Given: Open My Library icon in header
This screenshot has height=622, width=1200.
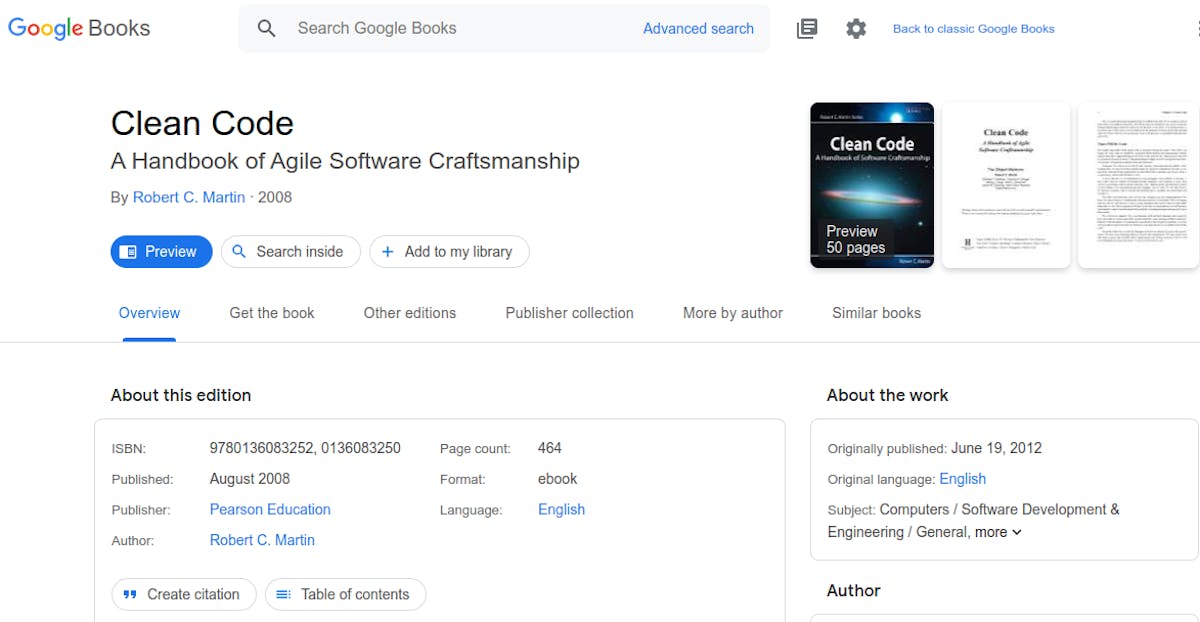Looking at the screenshot, I should (807, 29).
